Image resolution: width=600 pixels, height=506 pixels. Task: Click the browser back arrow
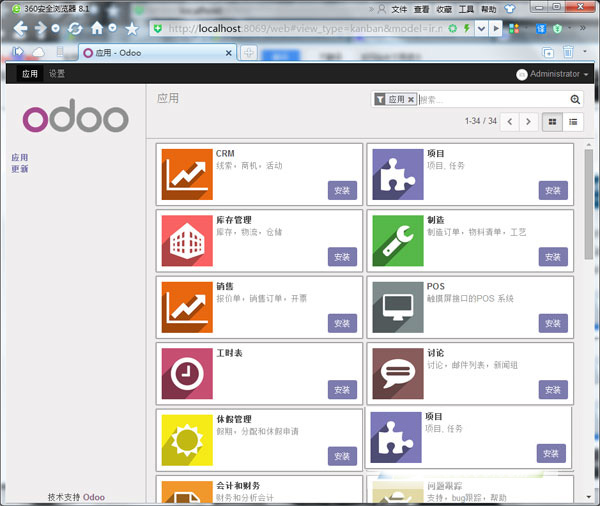coord(20,28)
